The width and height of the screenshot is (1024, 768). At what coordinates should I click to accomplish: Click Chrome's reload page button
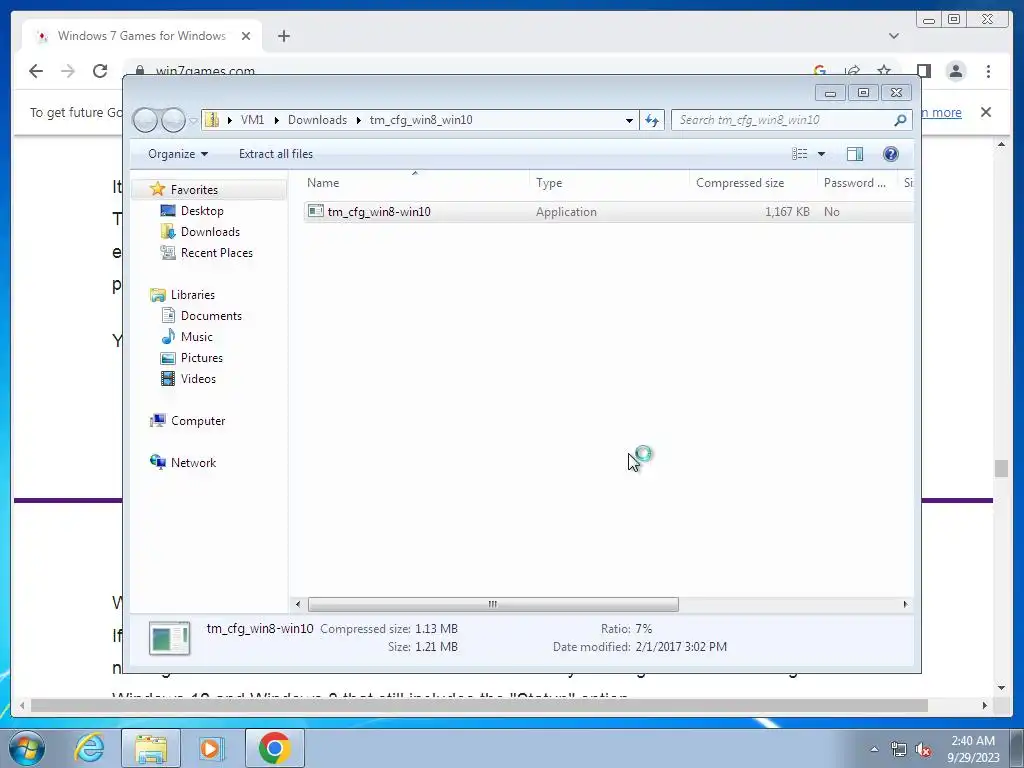click(100, 71)
